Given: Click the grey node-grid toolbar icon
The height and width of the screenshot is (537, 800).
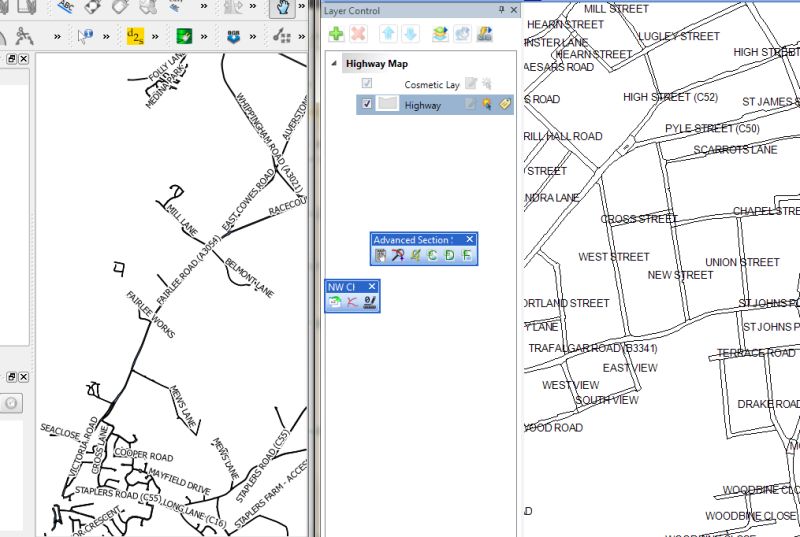Looking at the screenshot, I should [282, 36].
